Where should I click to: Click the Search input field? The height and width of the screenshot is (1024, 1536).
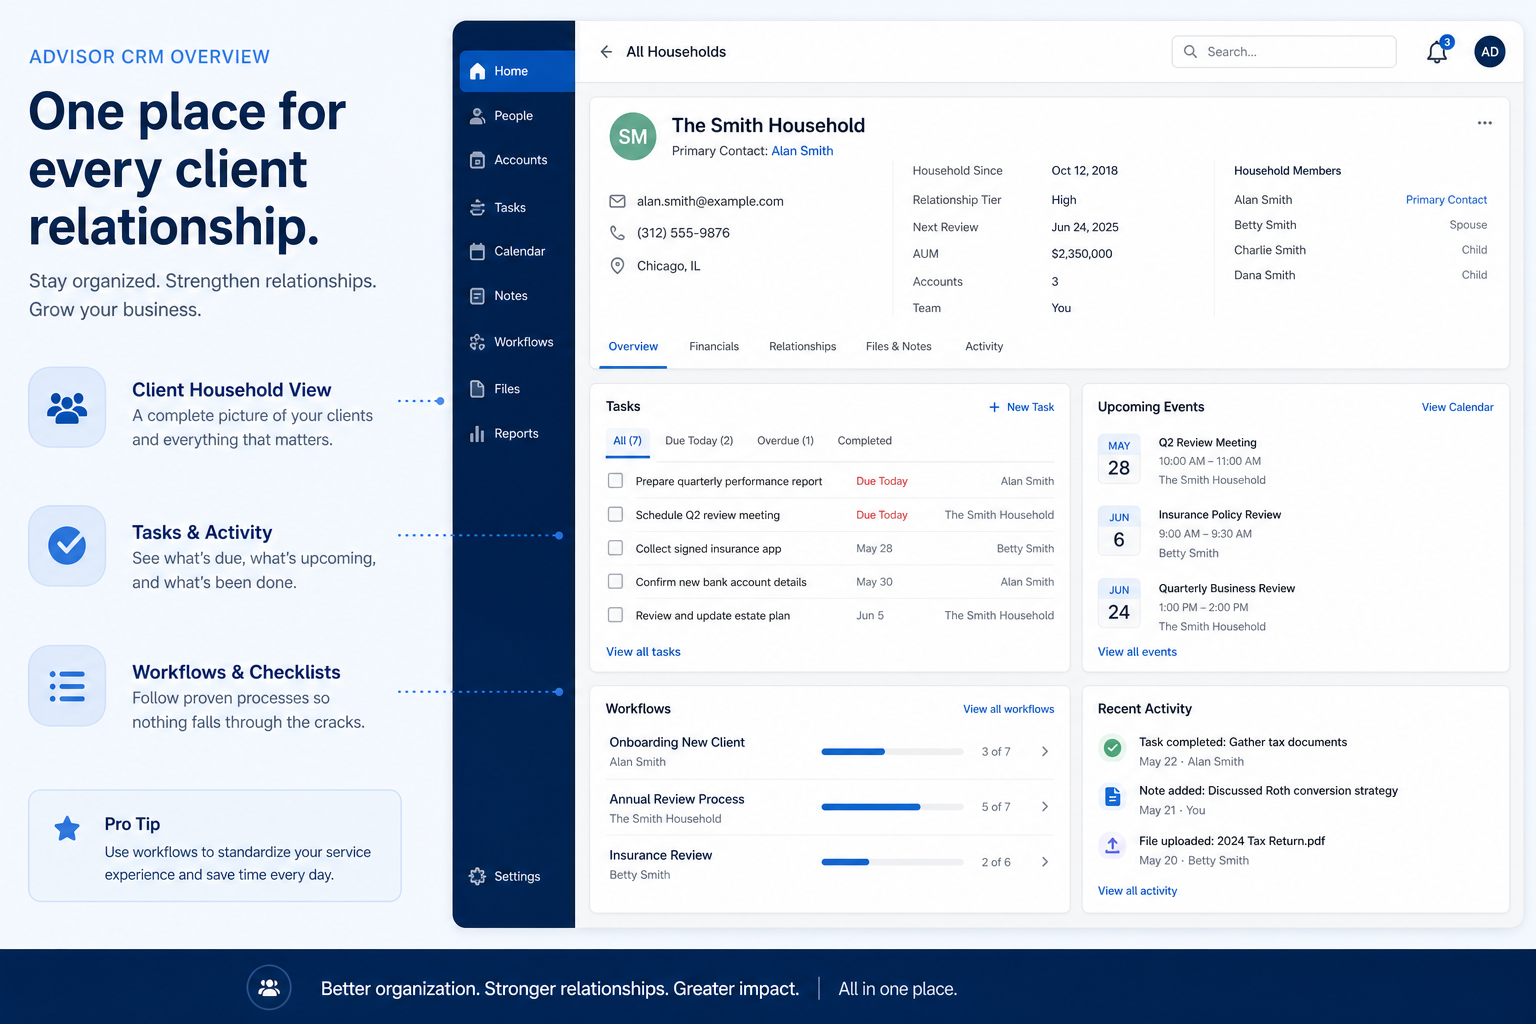pos(1284,52)
